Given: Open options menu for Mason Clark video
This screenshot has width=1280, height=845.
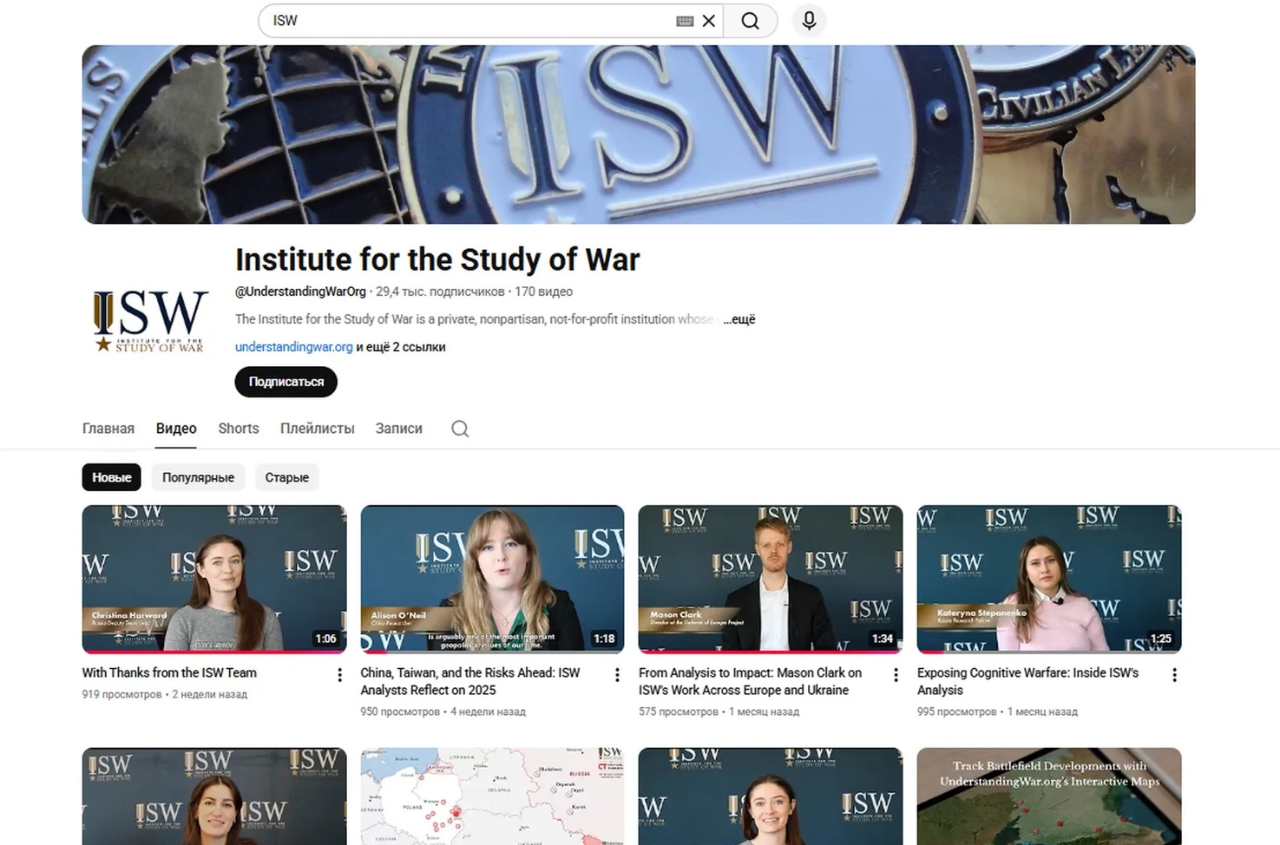Looking at the screenshot, I should click(895, 675).
